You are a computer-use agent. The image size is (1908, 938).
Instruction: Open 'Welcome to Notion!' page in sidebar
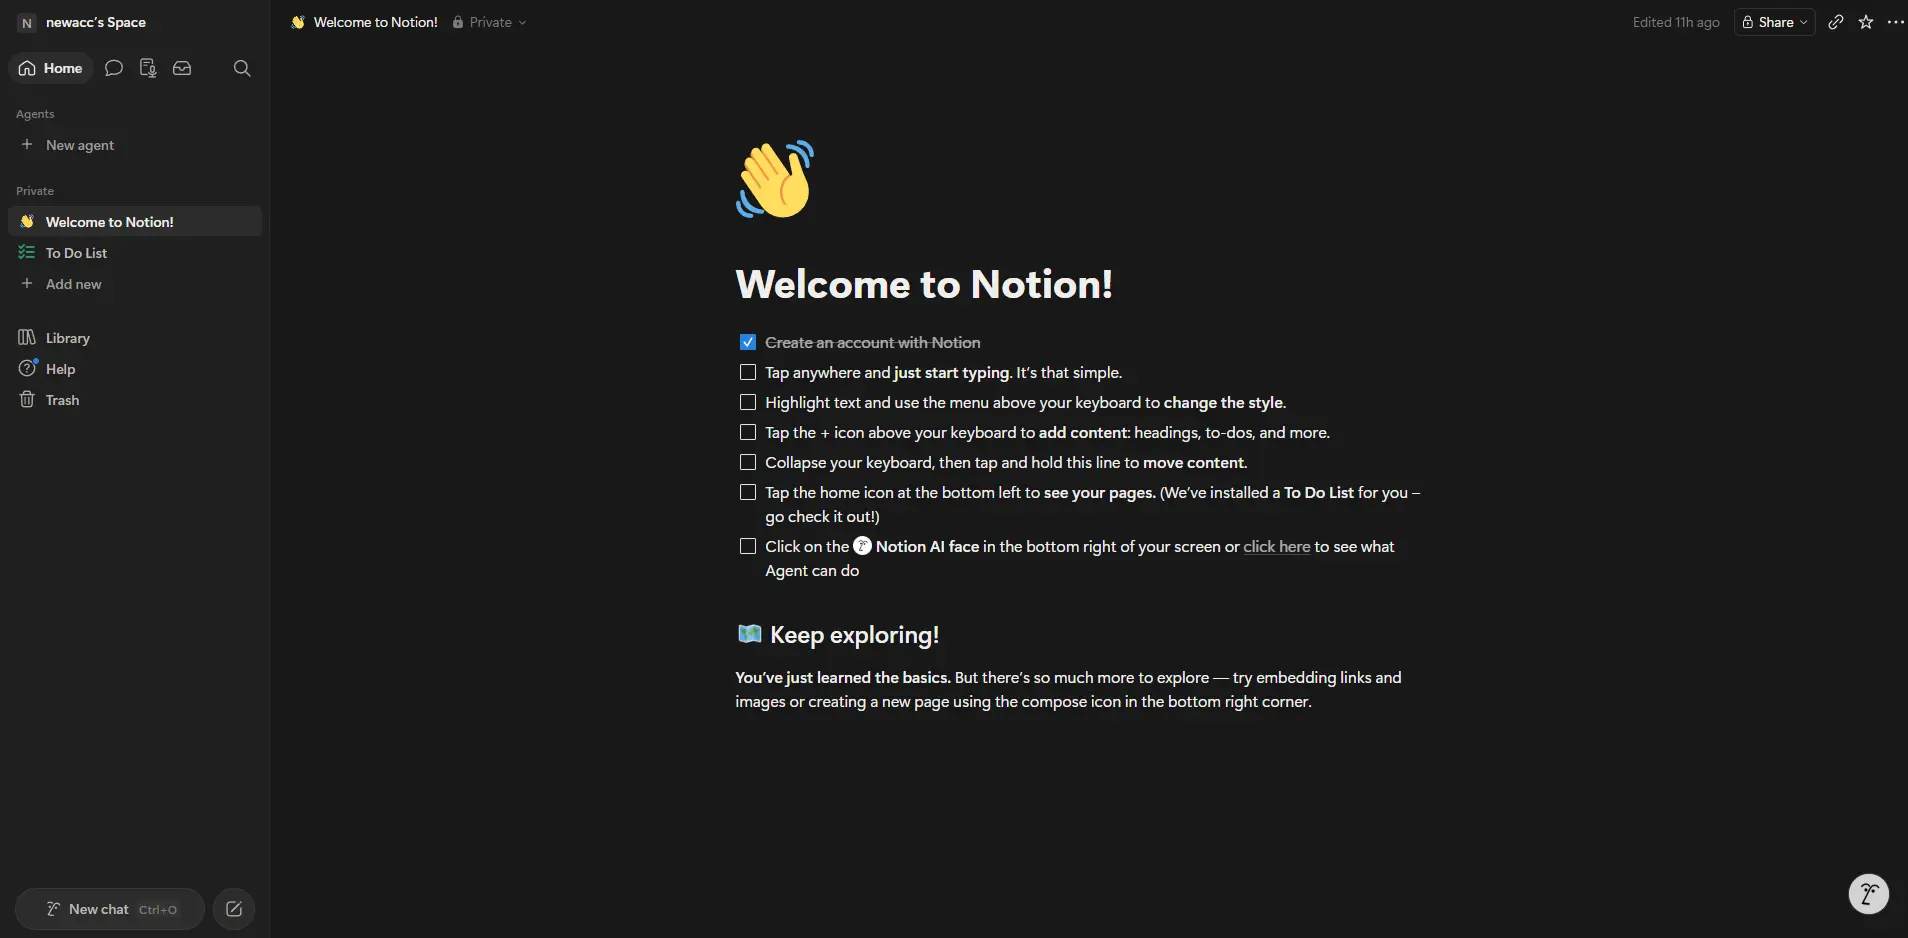(135, 222)
